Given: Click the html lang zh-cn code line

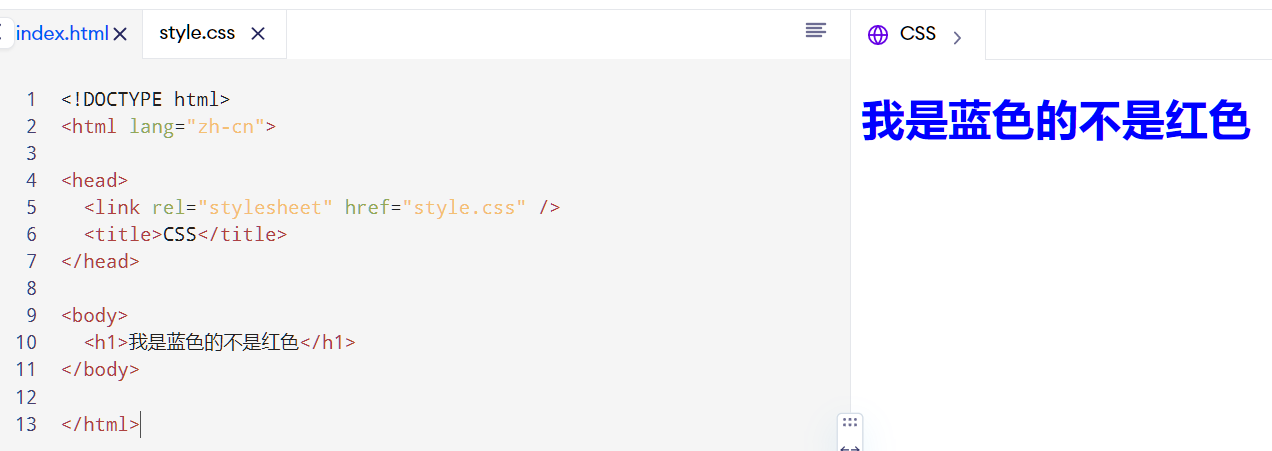Looking at the screenshot, I should coord(168,127).
